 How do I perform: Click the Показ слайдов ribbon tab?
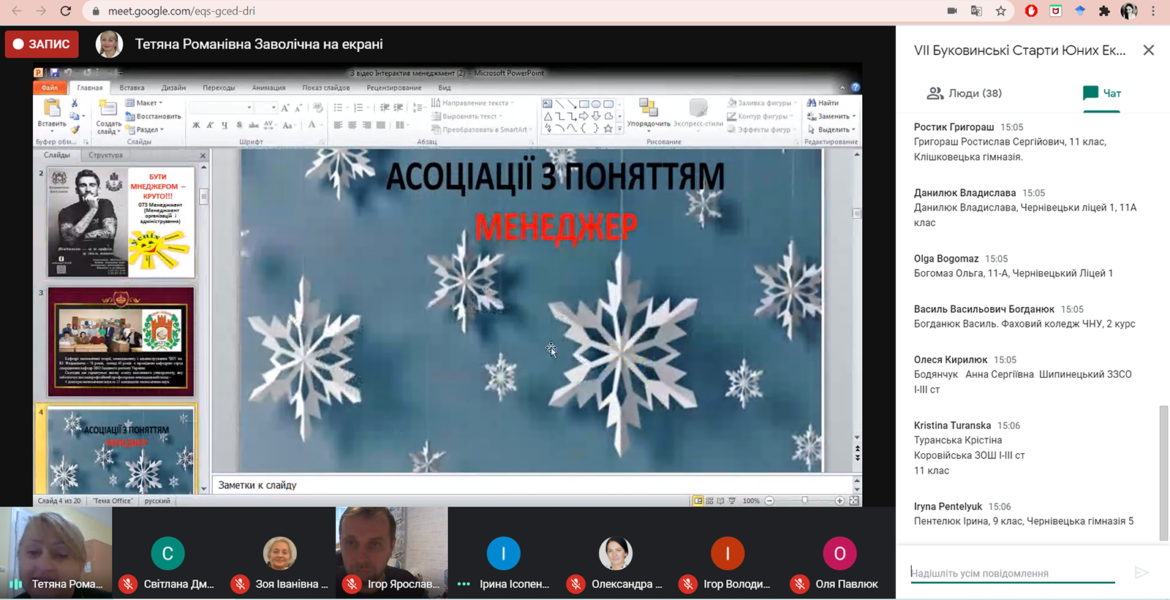(326, 87)
